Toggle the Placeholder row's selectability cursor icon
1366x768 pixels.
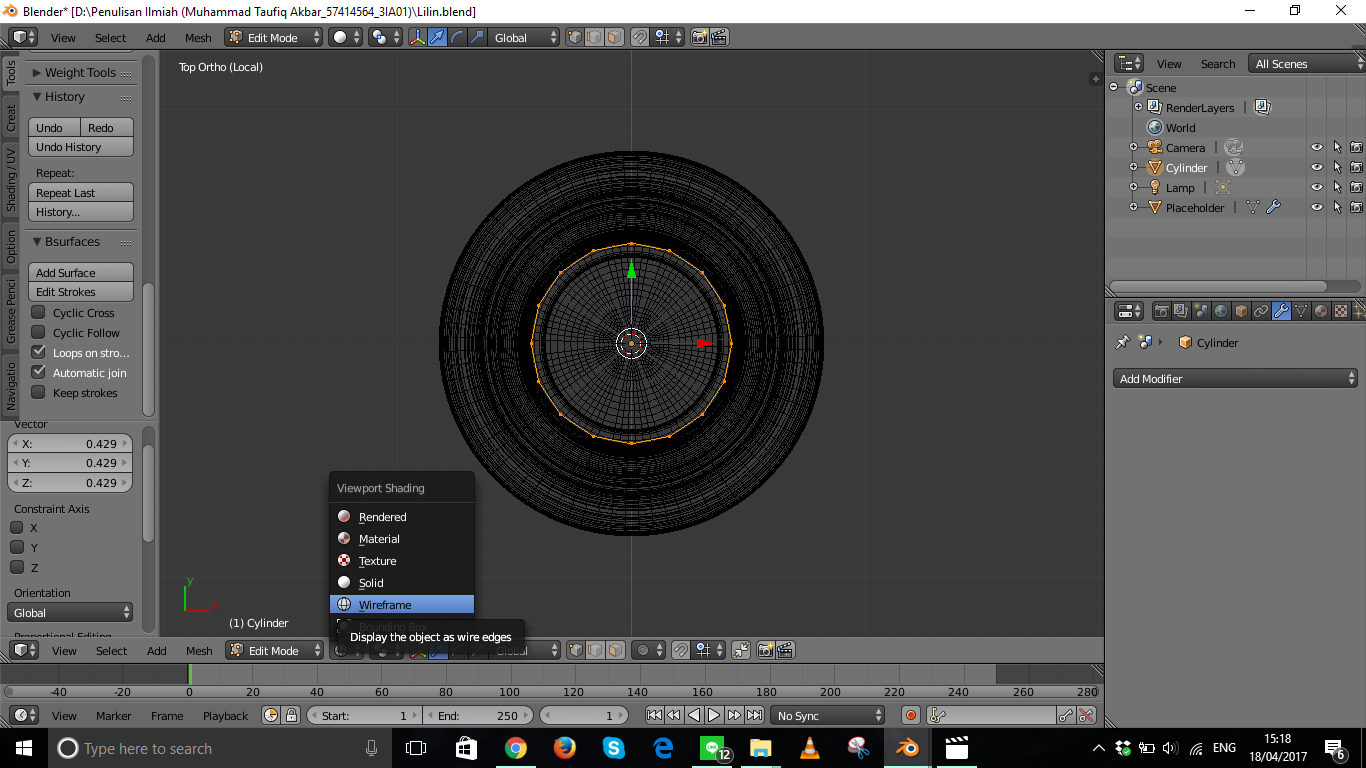point(1337,207)
